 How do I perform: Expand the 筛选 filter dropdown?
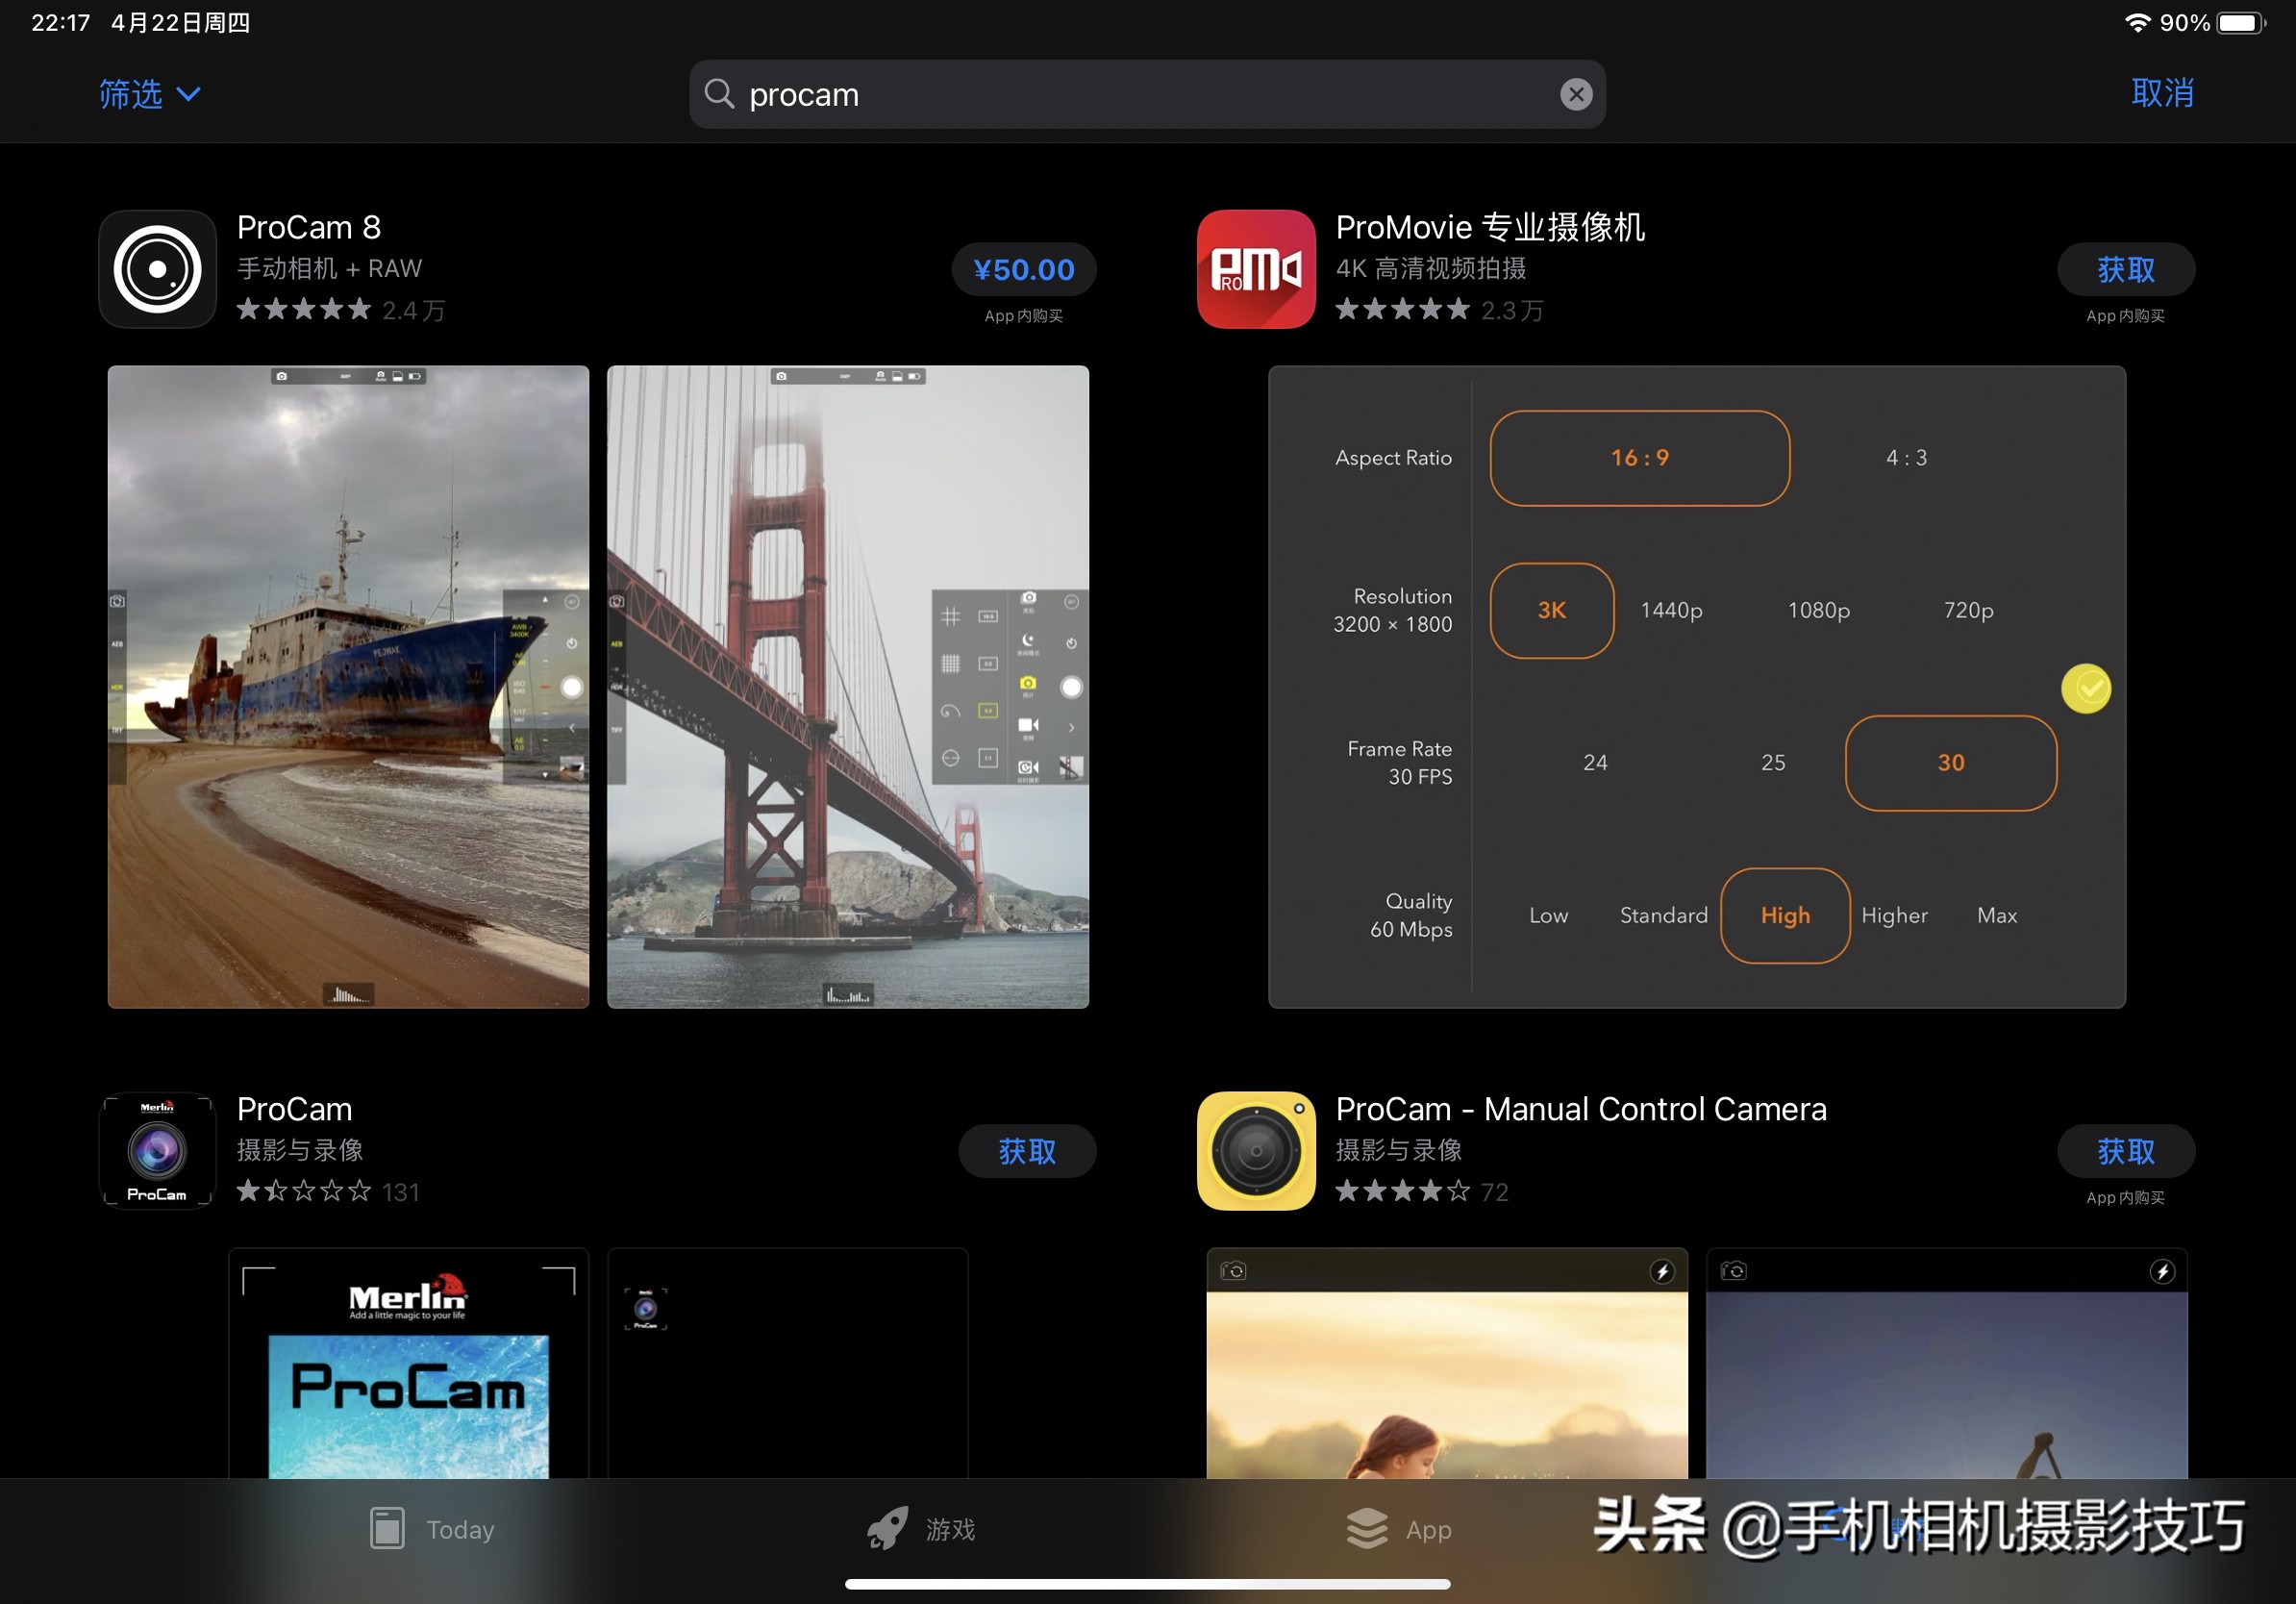point(150,94)
